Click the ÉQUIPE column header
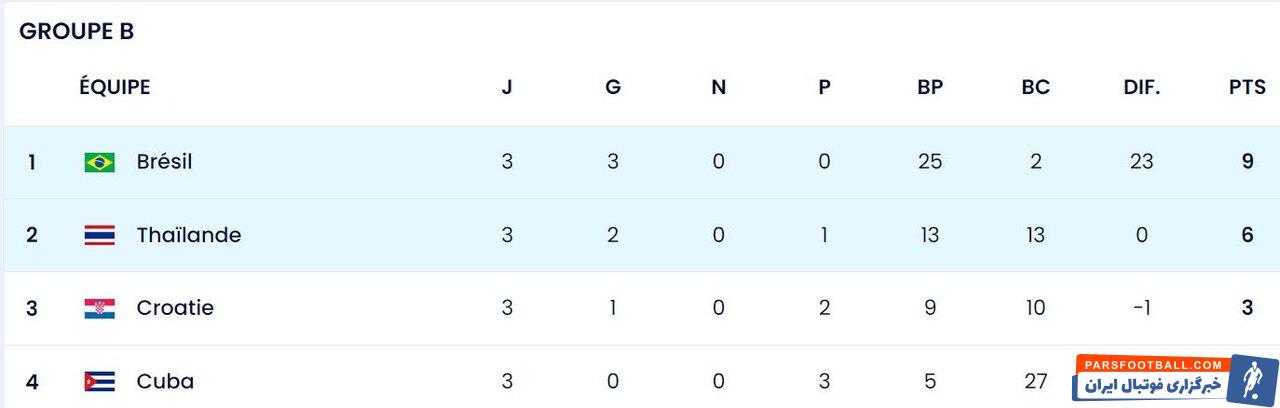This screenshot has width=1280, height=408. click(114, 87)
